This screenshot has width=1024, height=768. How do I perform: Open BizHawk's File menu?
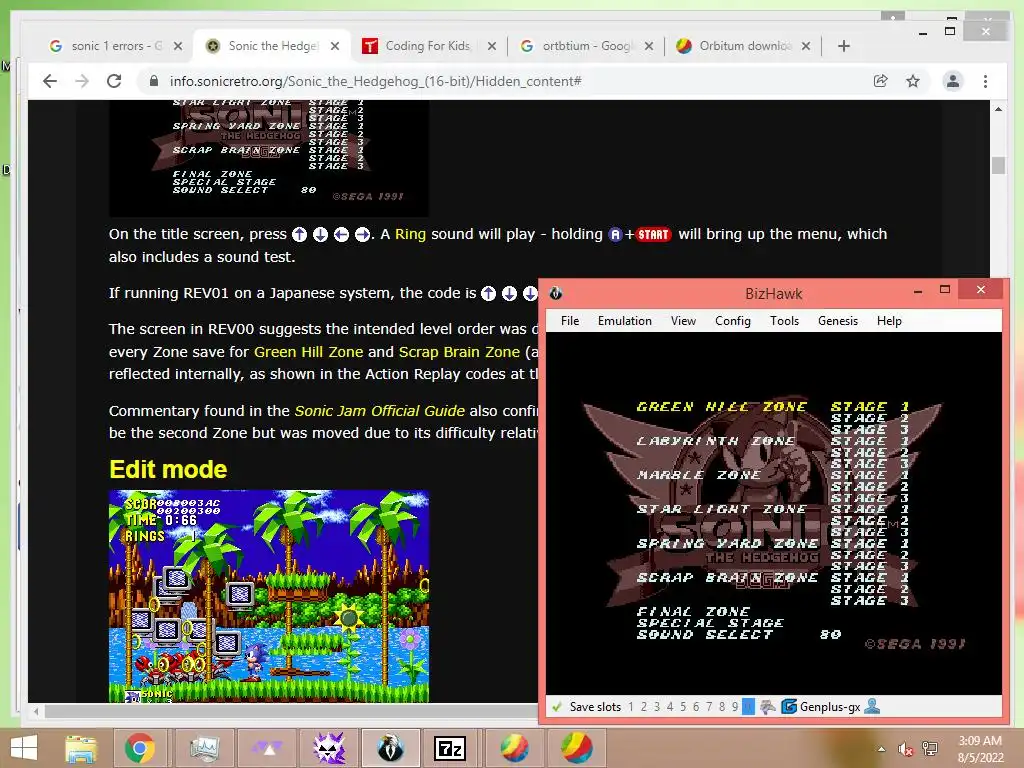pos(569,321)
